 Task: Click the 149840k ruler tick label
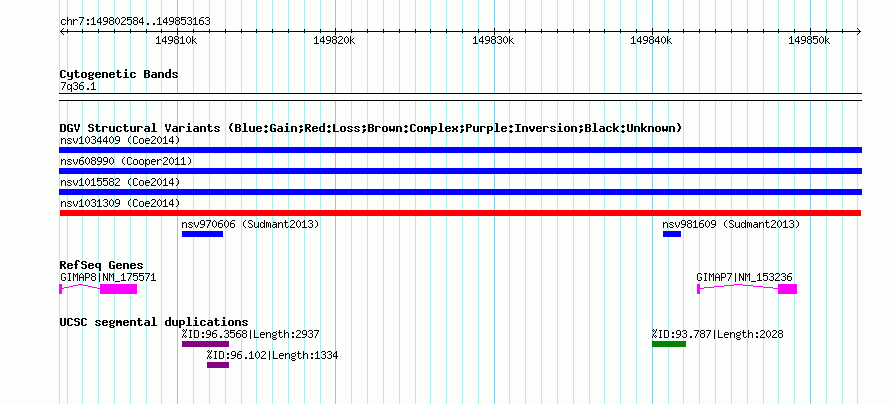click(651, 41)
